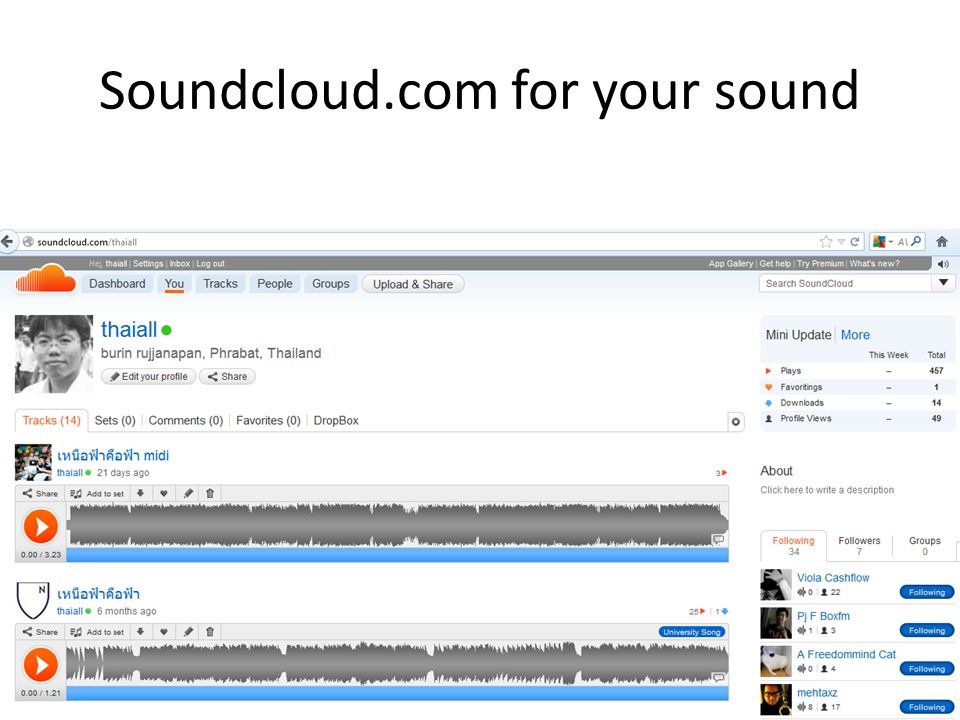Click the download arrow icon on midi track

(x=140, y=493)
